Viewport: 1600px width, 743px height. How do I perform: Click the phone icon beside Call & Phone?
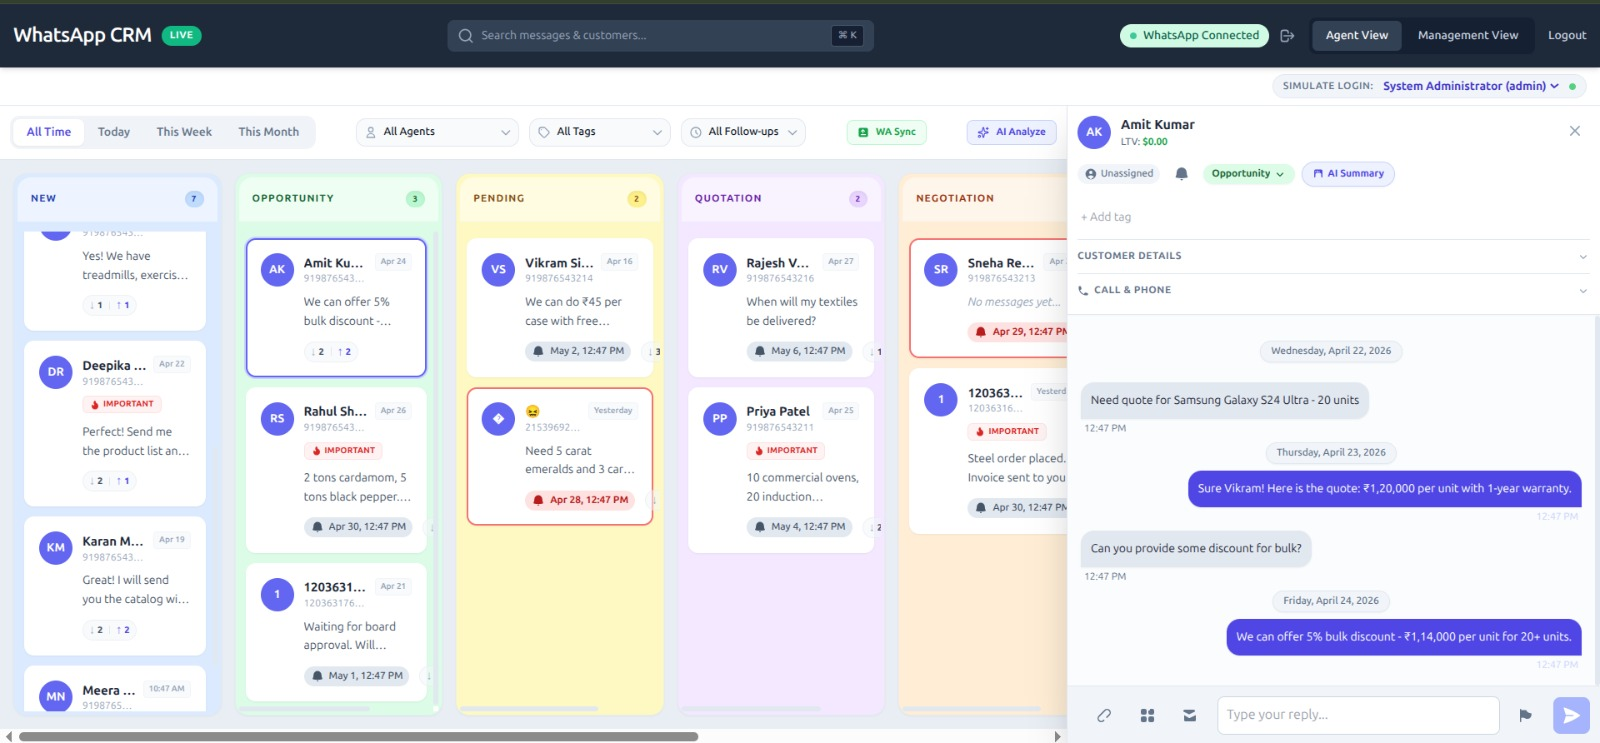pos(1083,290)
